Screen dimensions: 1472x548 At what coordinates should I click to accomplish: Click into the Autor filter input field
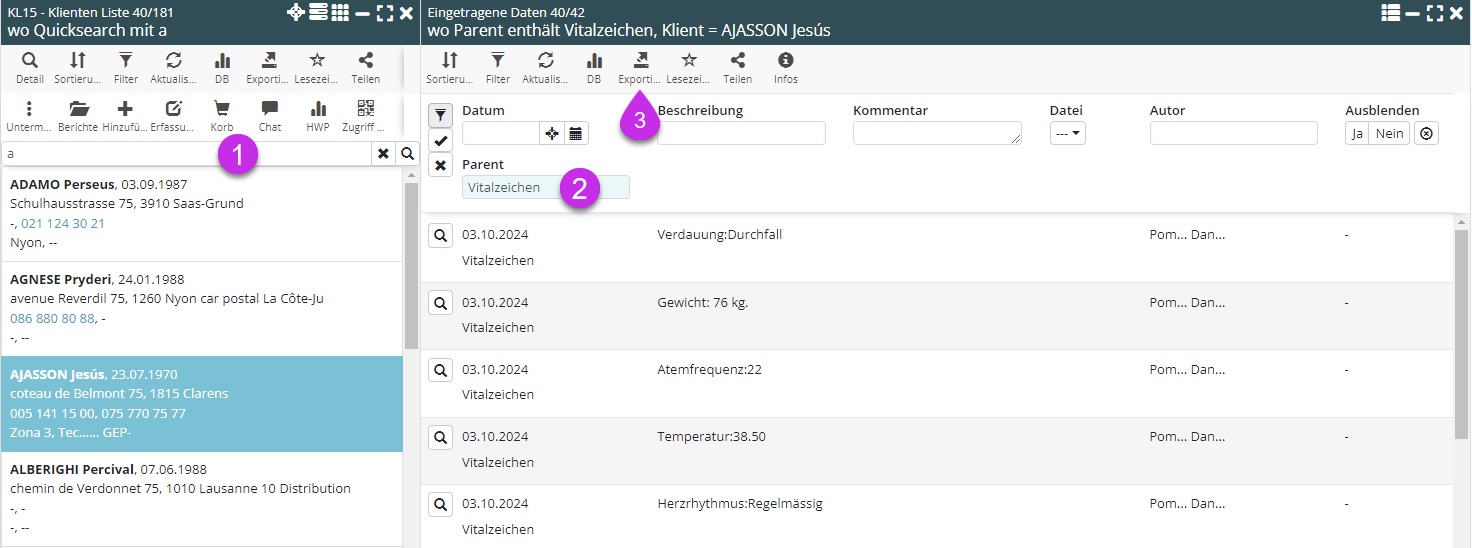click(x=1233, y=133)
